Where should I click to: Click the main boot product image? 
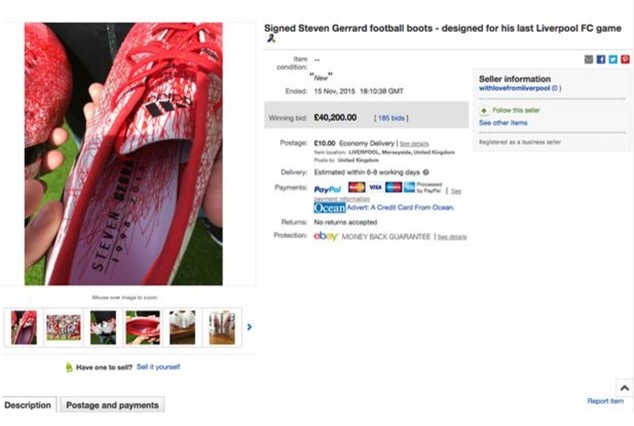[123, 154]
